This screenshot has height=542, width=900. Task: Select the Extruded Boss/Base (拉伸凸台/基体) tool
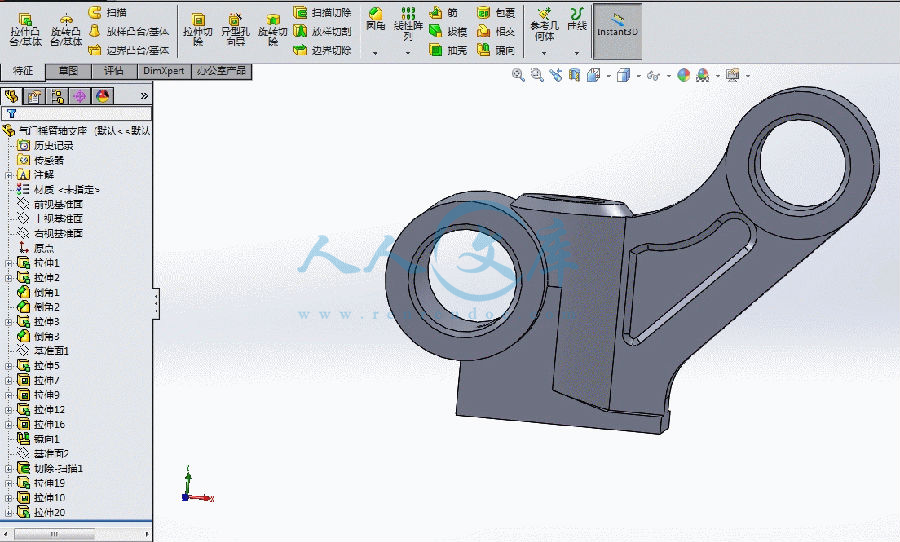[25, 29]
